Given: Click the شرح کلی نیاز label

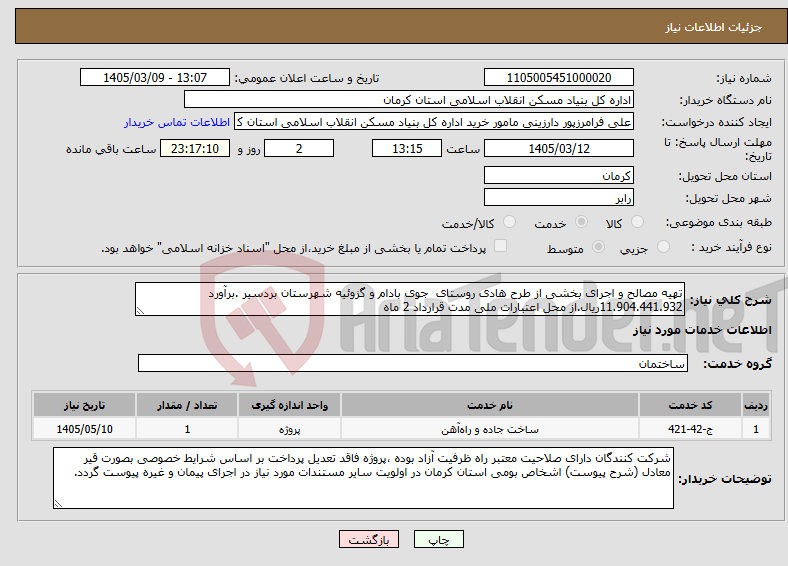Looking at the screenshot, I should click(730, 300).
